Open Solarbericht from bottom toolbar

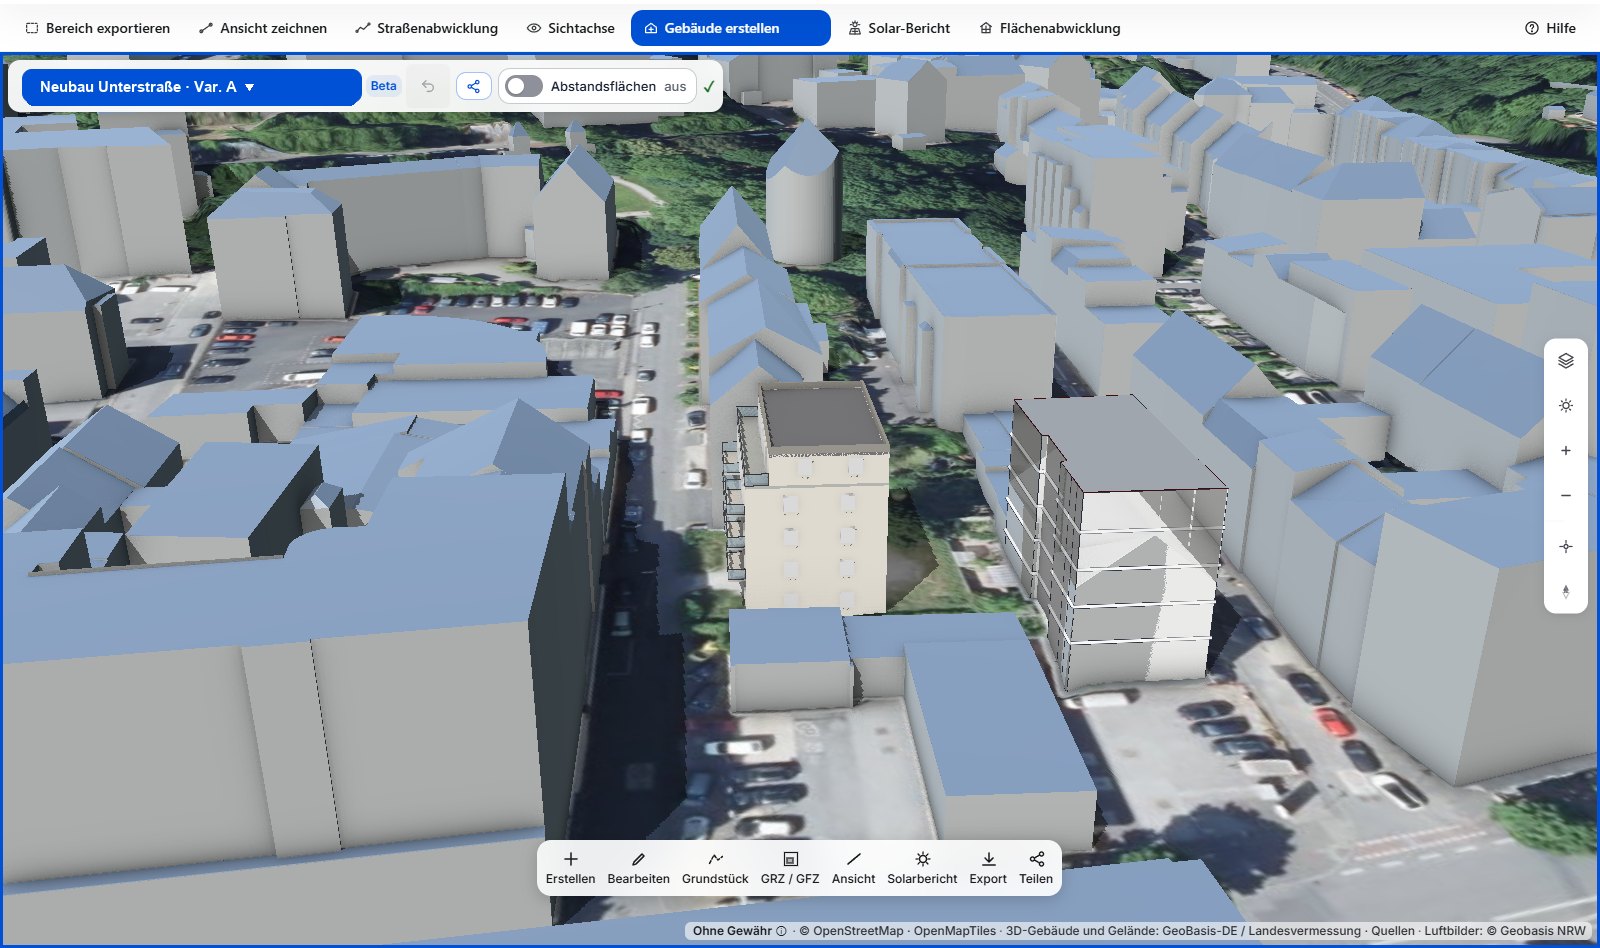pyautogui.click(x=922, y=868)
